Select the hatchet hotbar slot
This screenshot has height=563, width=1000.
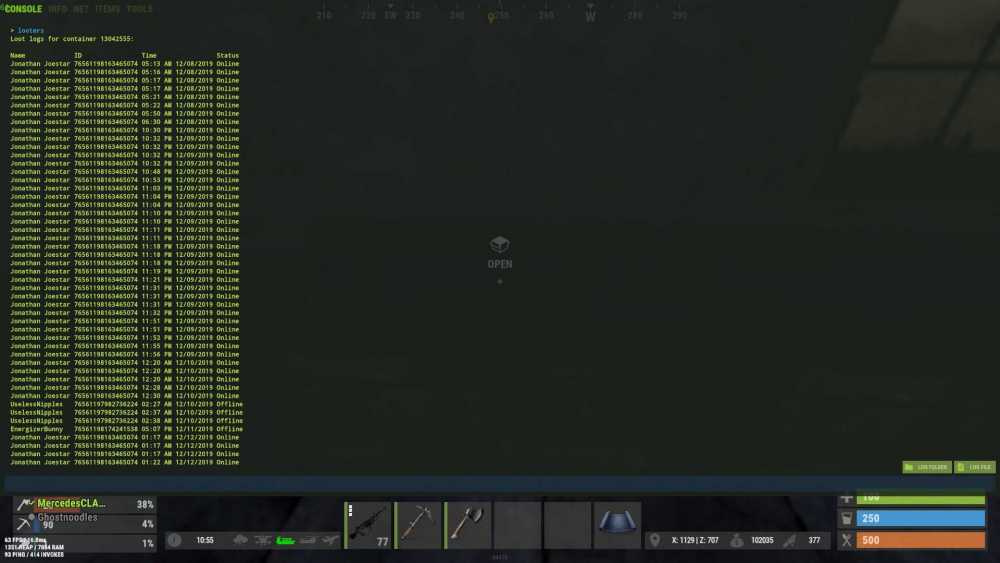tap(468, 525)
